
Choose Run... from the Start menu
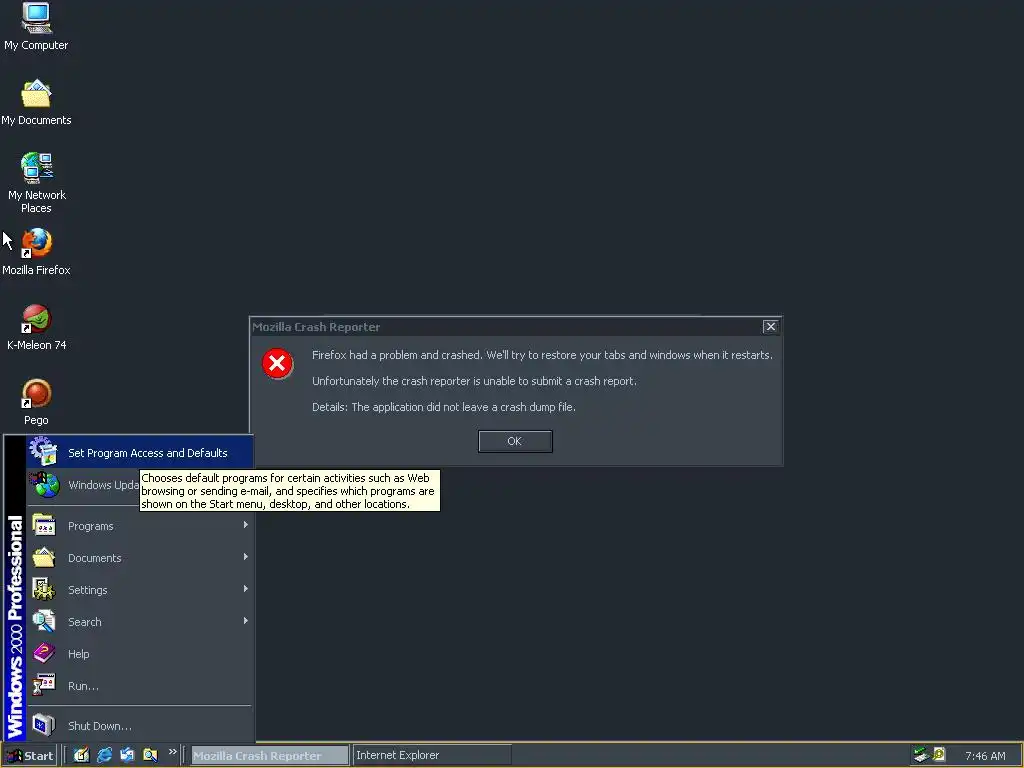pos(139,686)
